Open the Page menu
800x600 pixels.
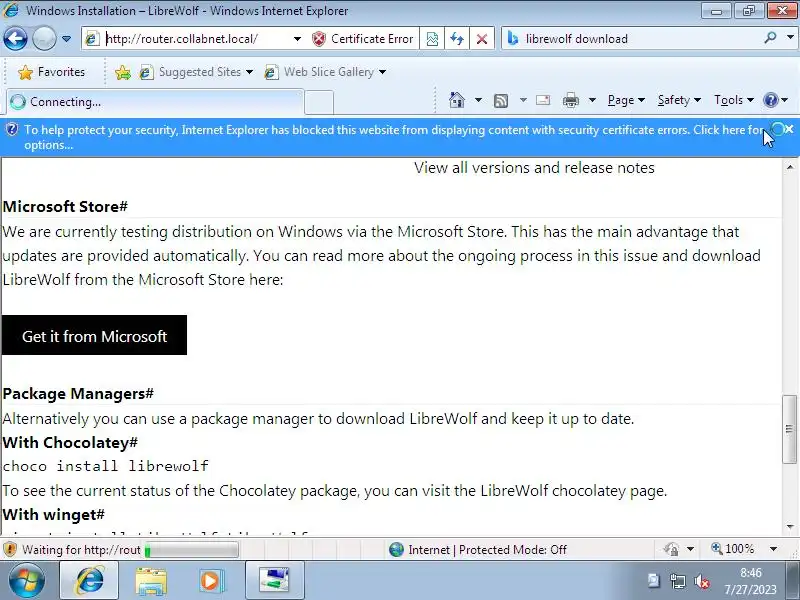coord(626,100)
